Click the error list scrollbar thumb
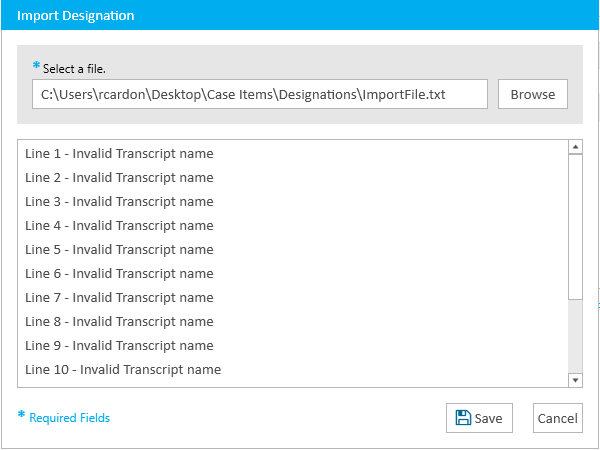The image size is (600, 450). tap(575, 227)
